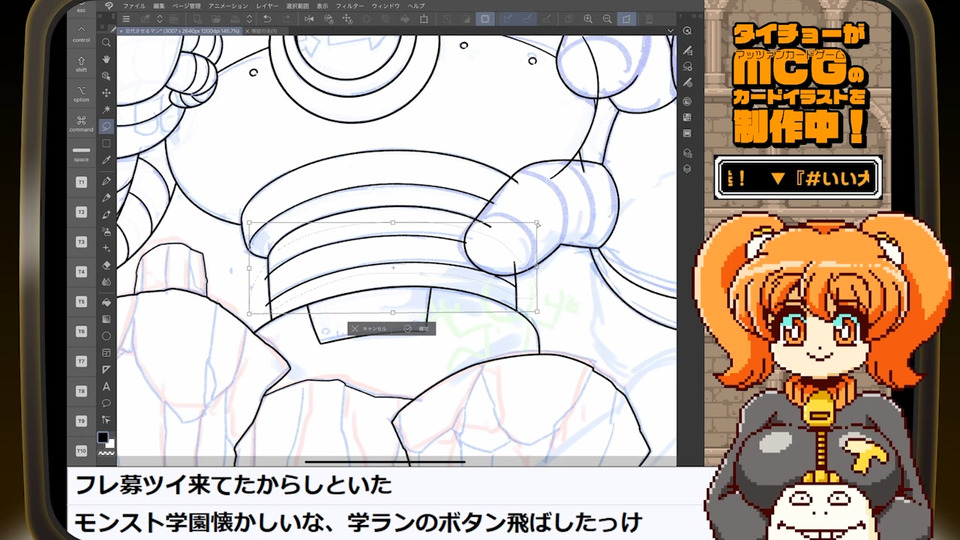Click Flip horizontal in command bar
The image size is (960, 540).
[x=309, y=19]
